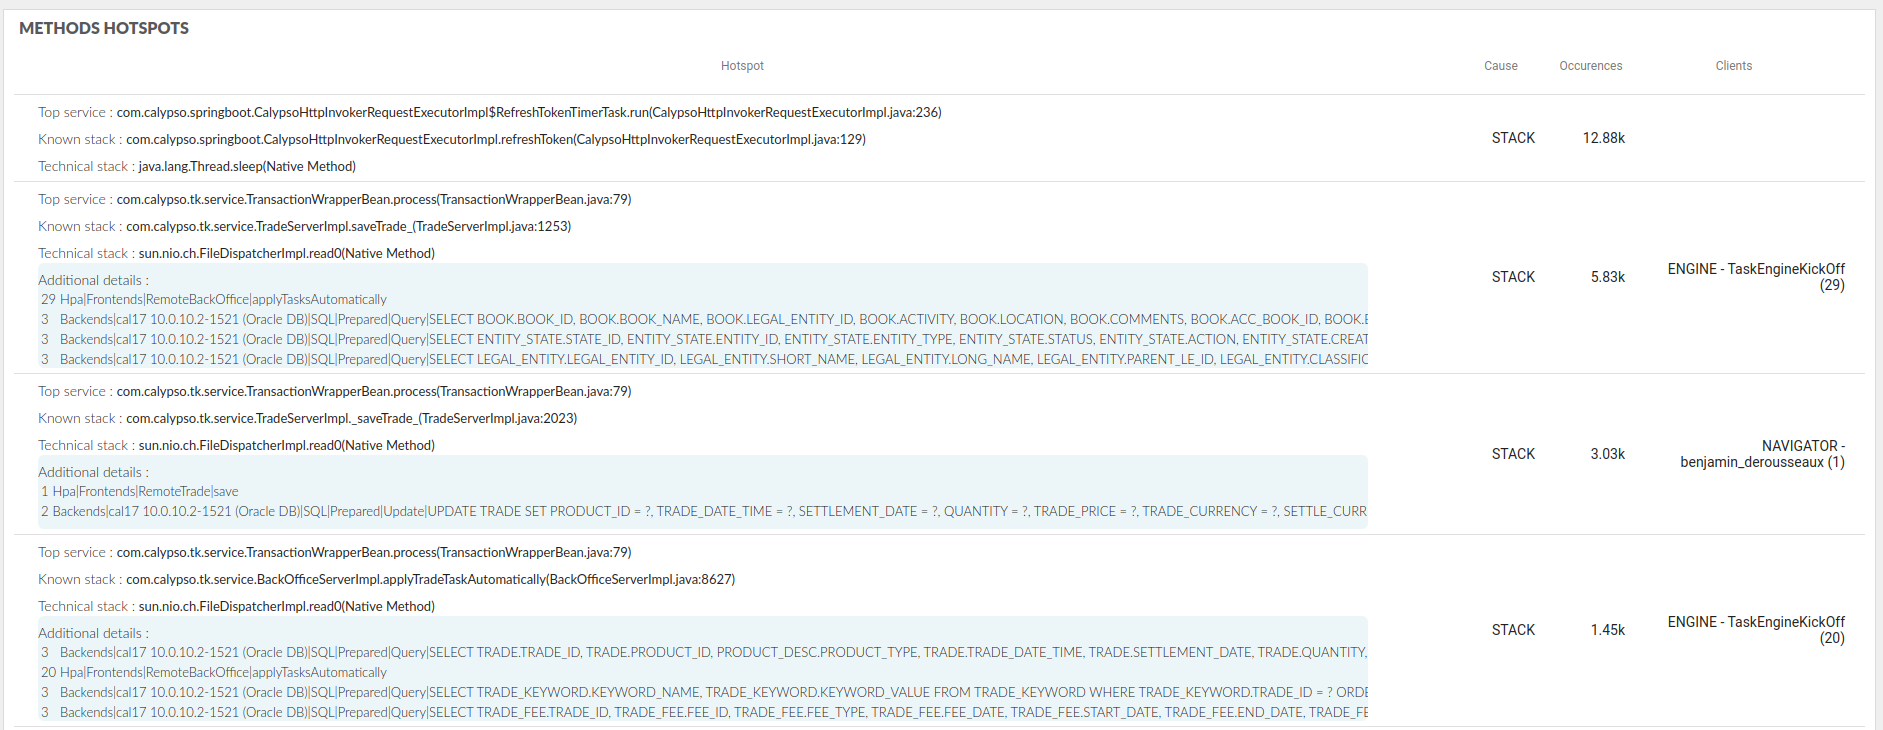Click the 3.03k occurrences value
The height and width of the screenshot is (730, 1883).
1607,454
